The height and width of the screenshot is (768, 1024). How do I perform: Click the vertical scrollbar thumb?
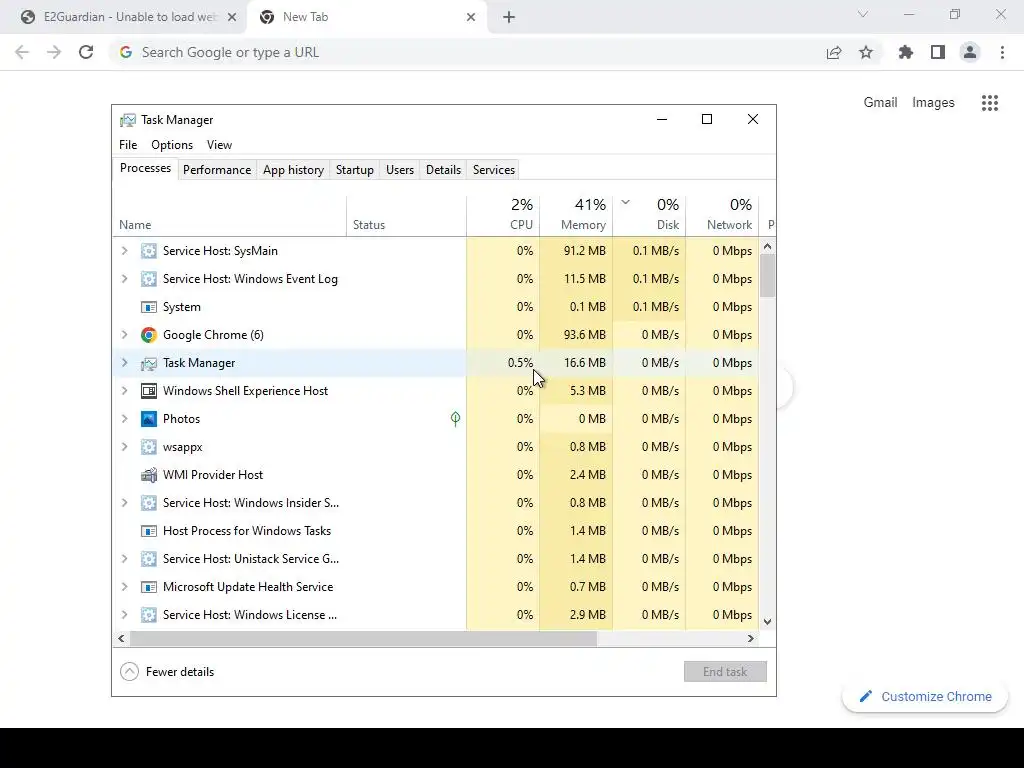pyautogui.click(x=767, y=275)
